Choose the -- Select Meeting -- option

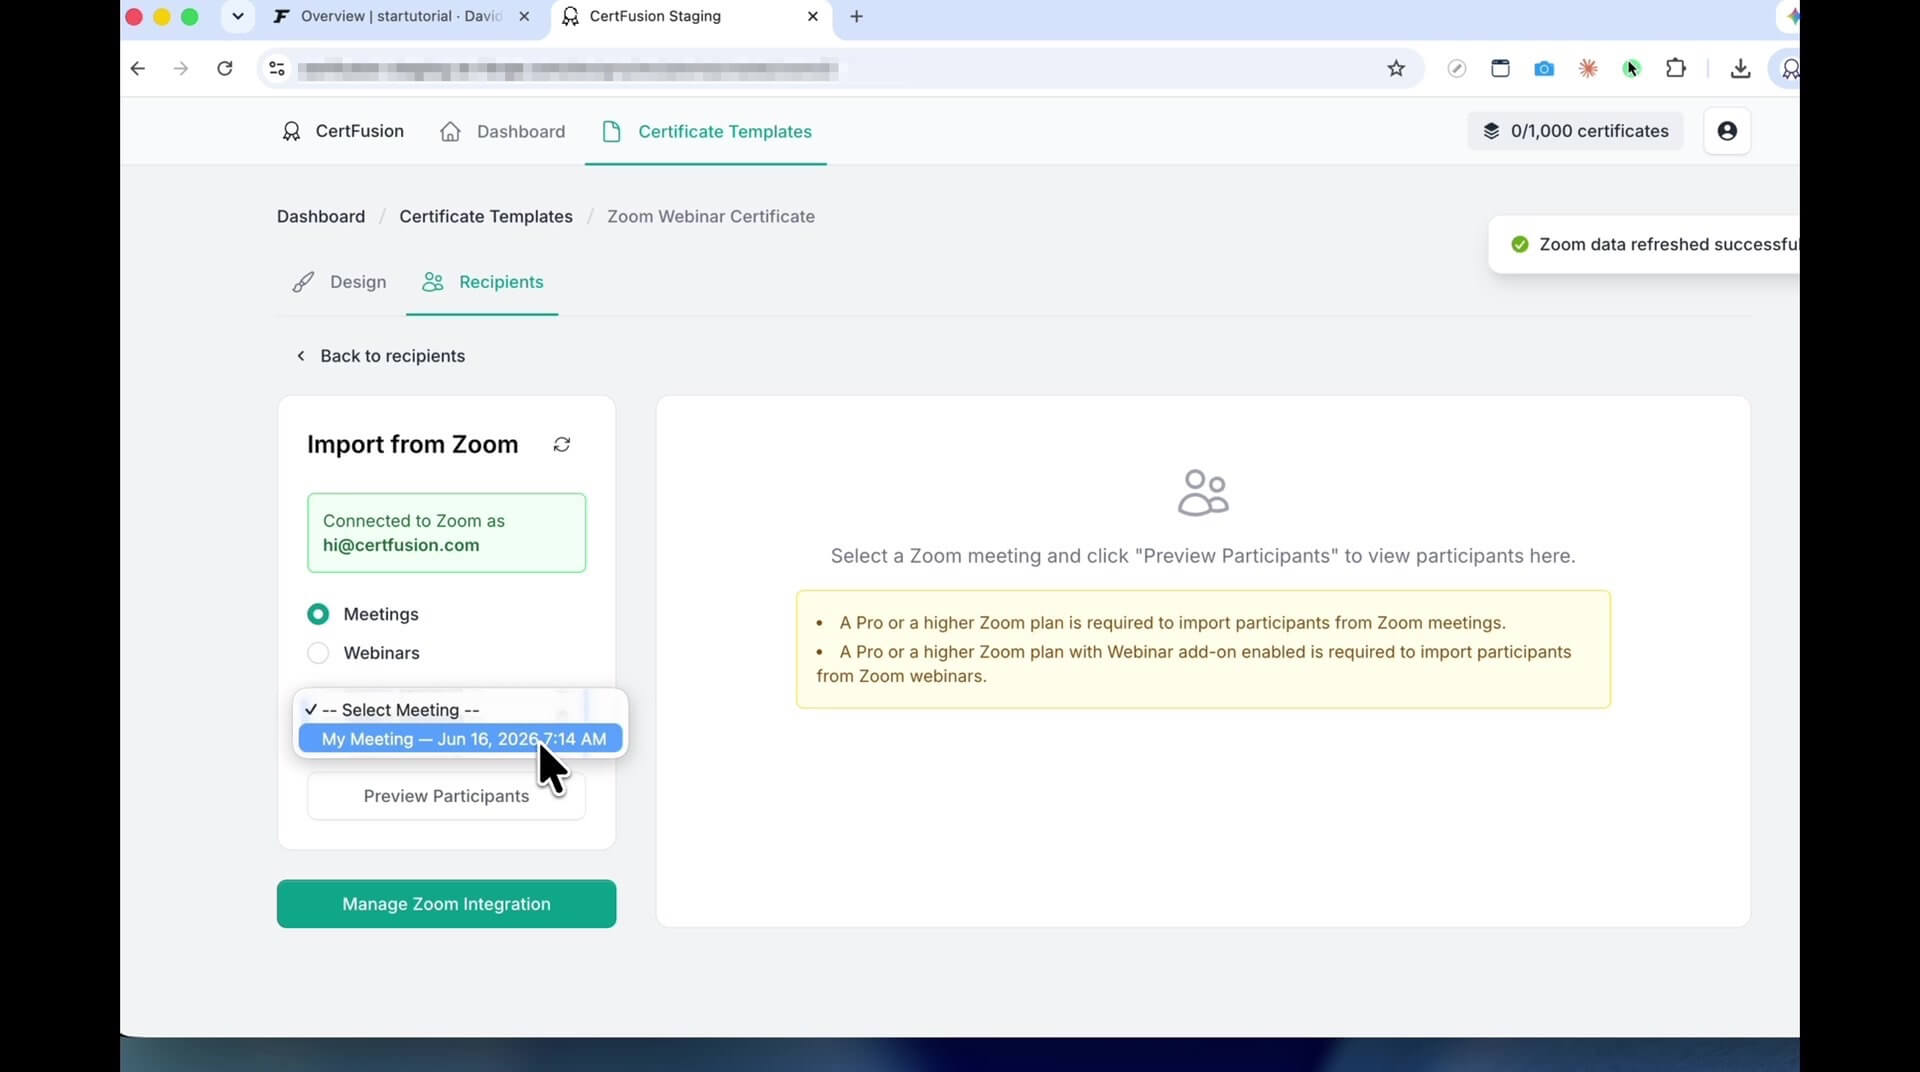(x=460, y=710)
